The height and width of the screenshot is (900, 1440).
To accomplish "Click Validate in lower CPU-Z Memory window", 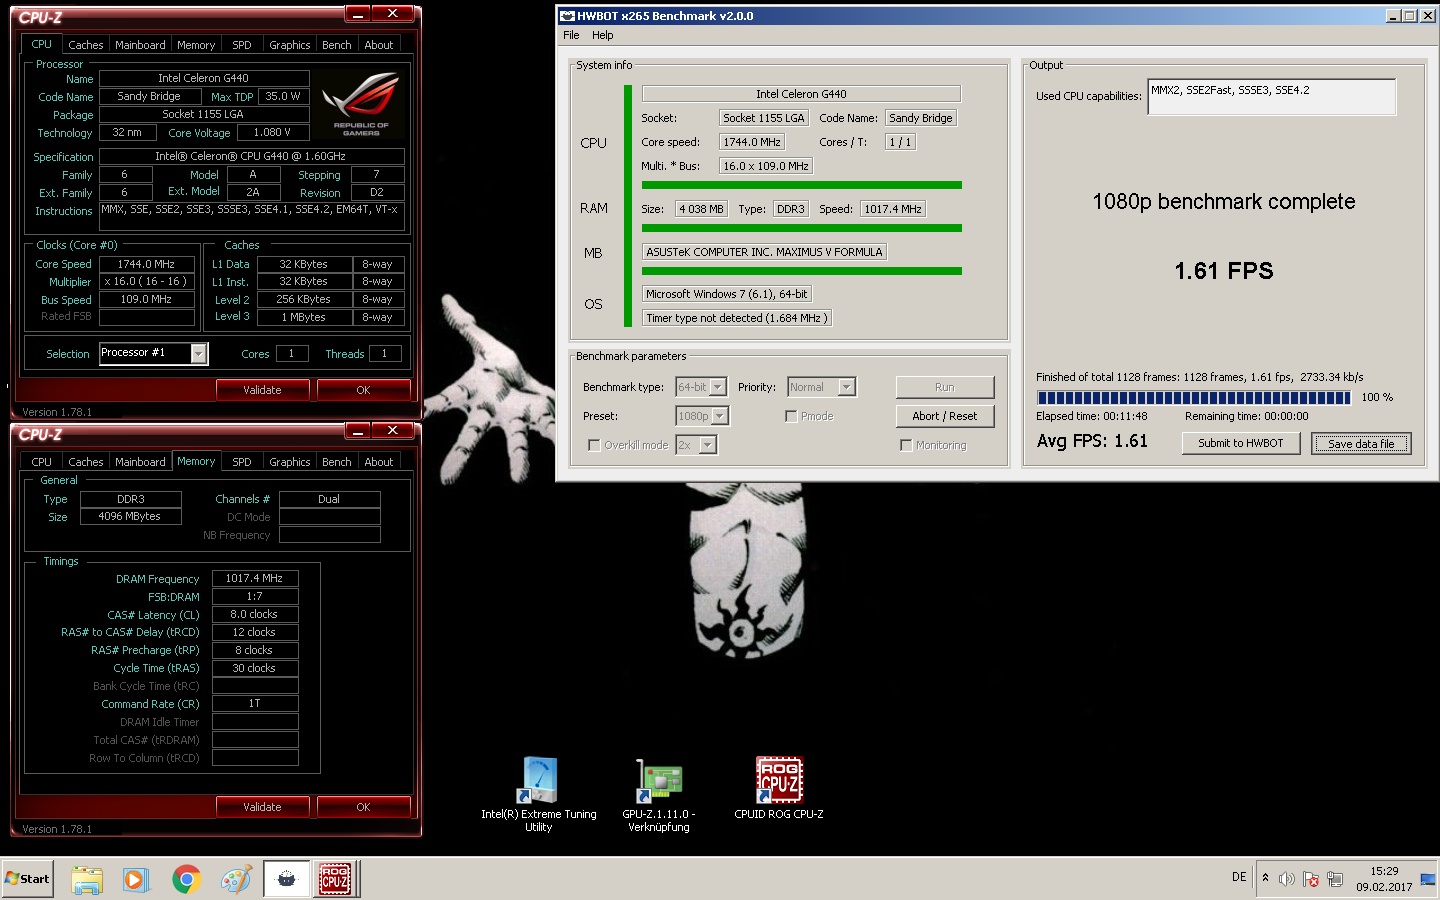I will [262, 807].
